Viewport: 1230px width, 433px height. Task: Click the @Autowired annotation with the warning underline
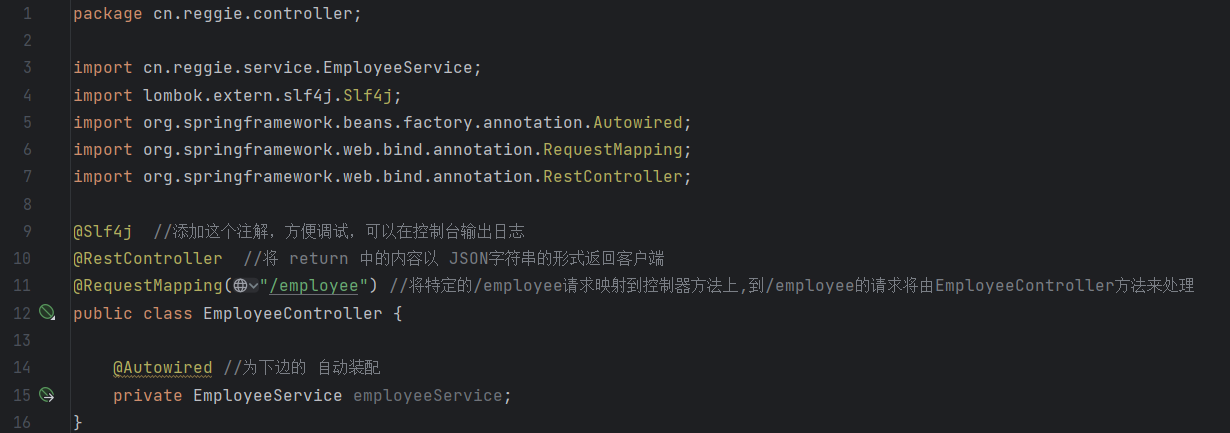[163, 368]
